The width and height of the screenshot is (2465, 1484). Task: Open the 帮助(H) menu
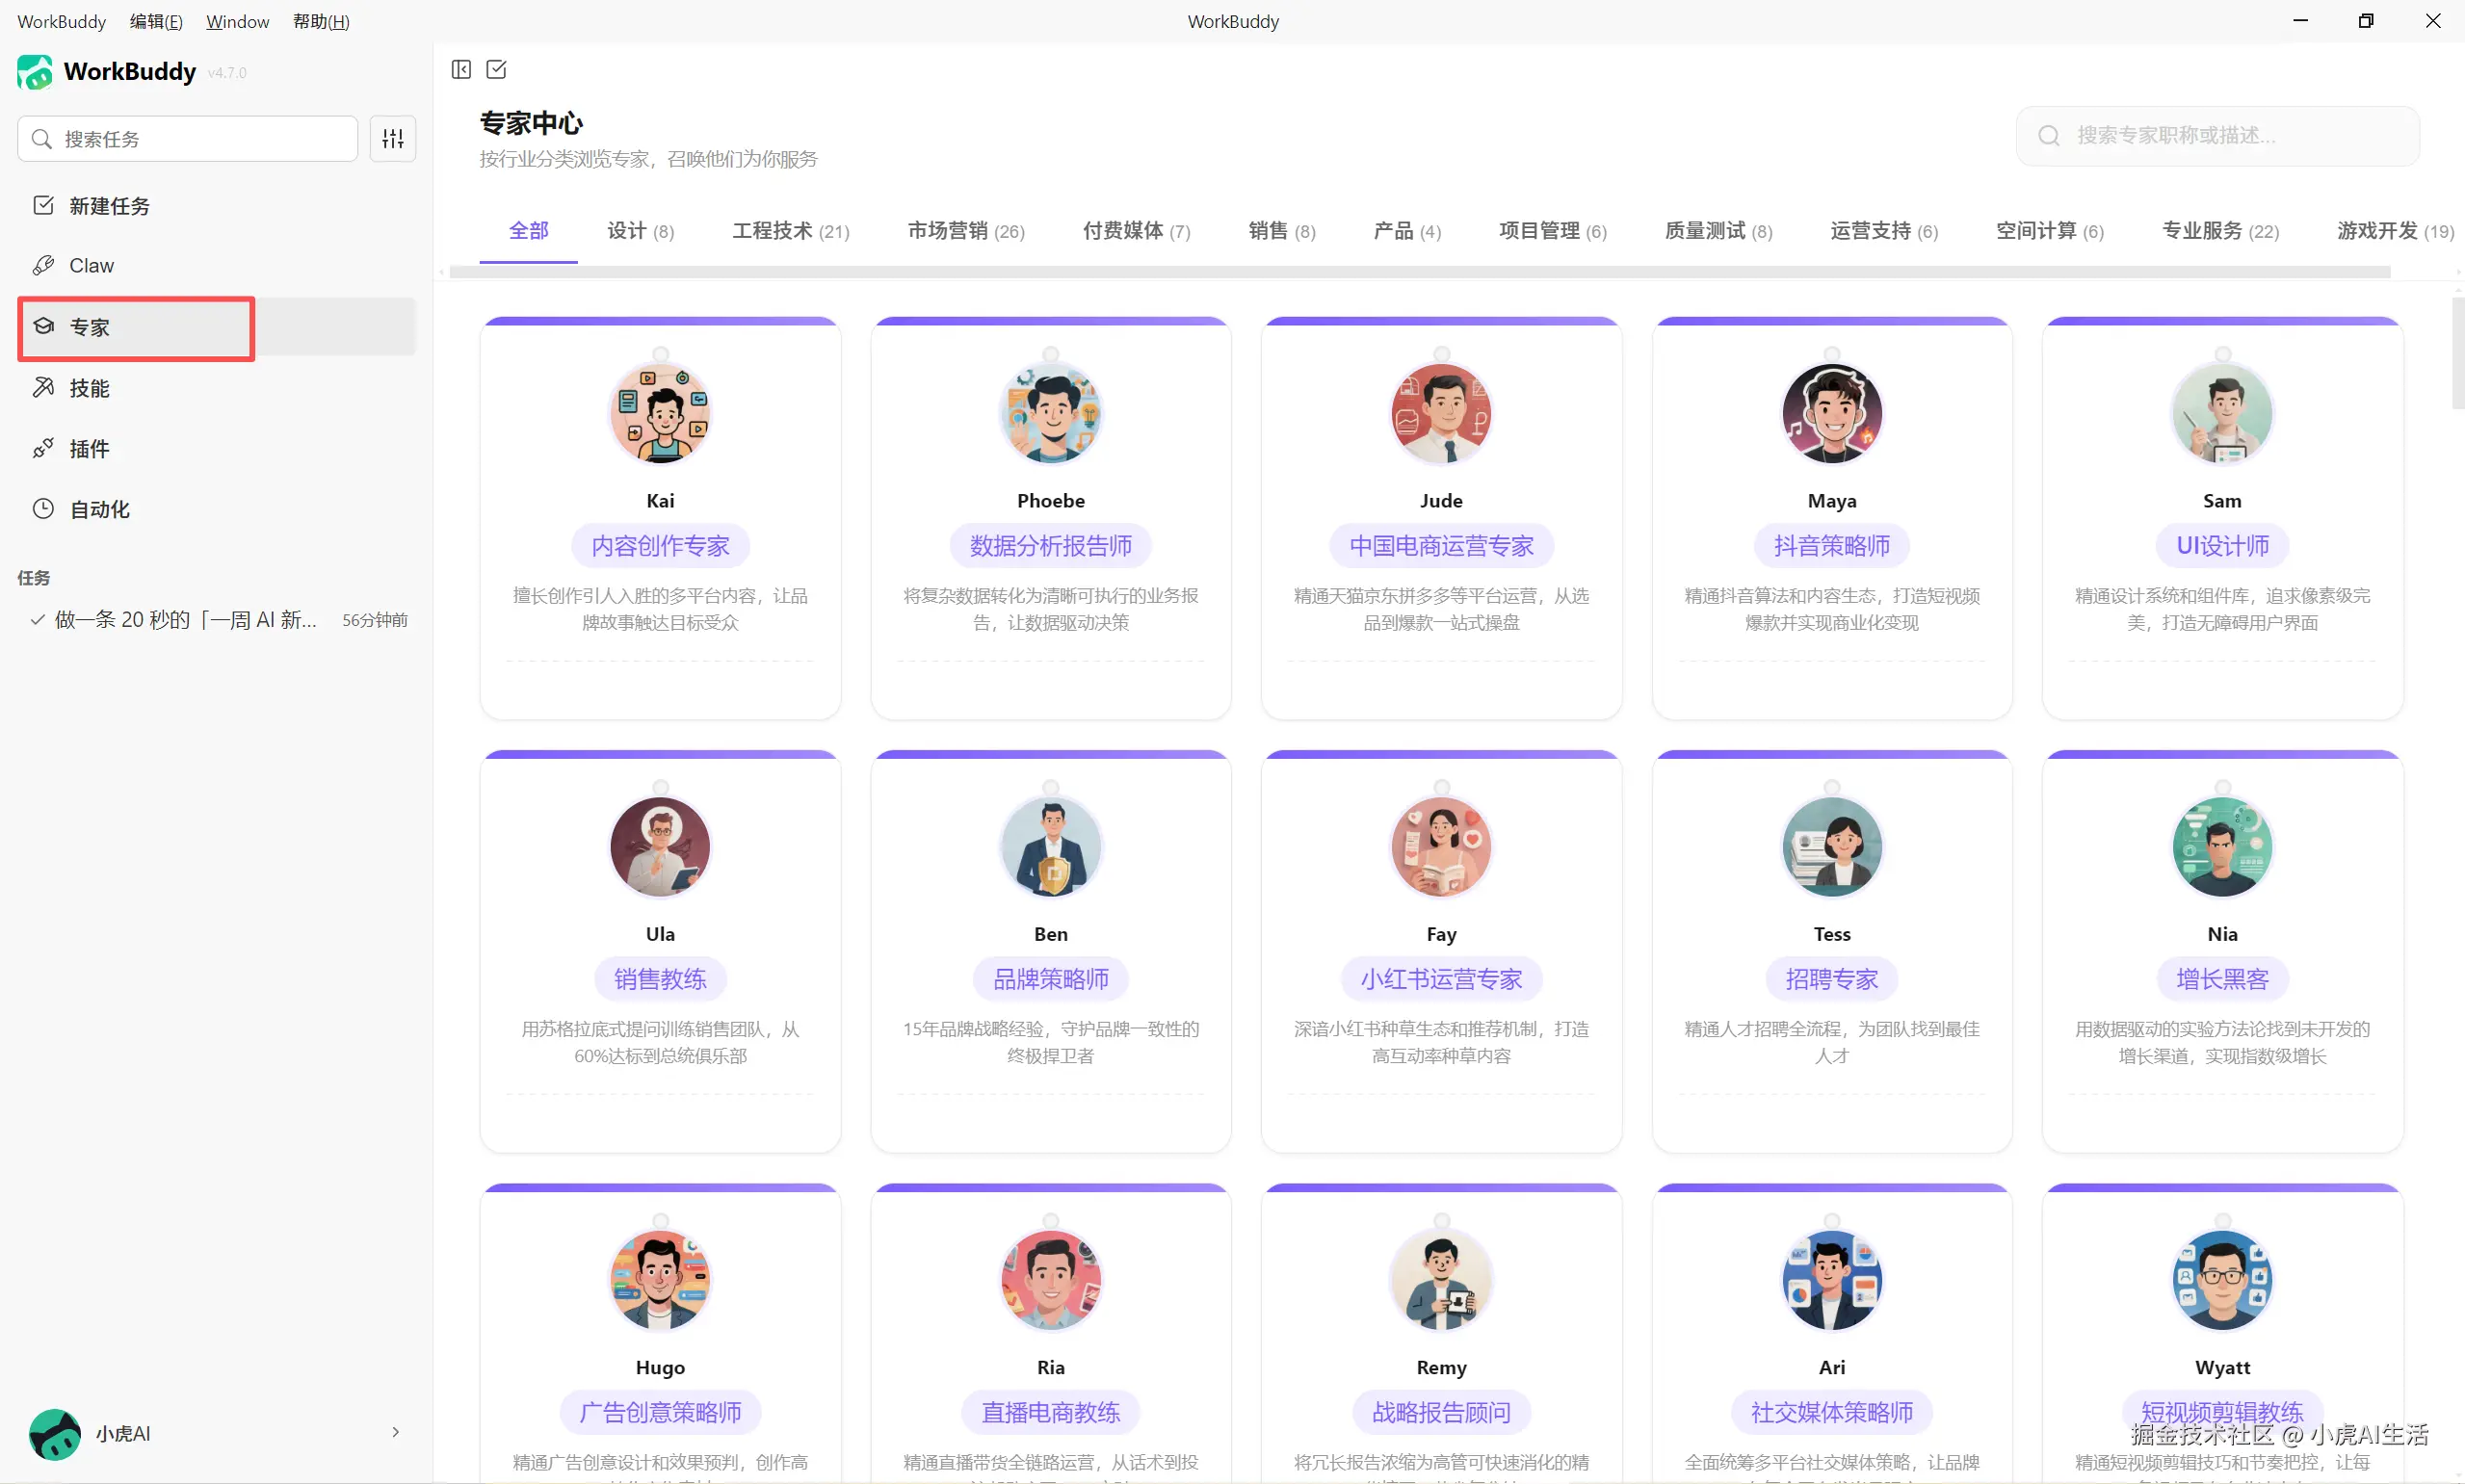coord(320,21)
